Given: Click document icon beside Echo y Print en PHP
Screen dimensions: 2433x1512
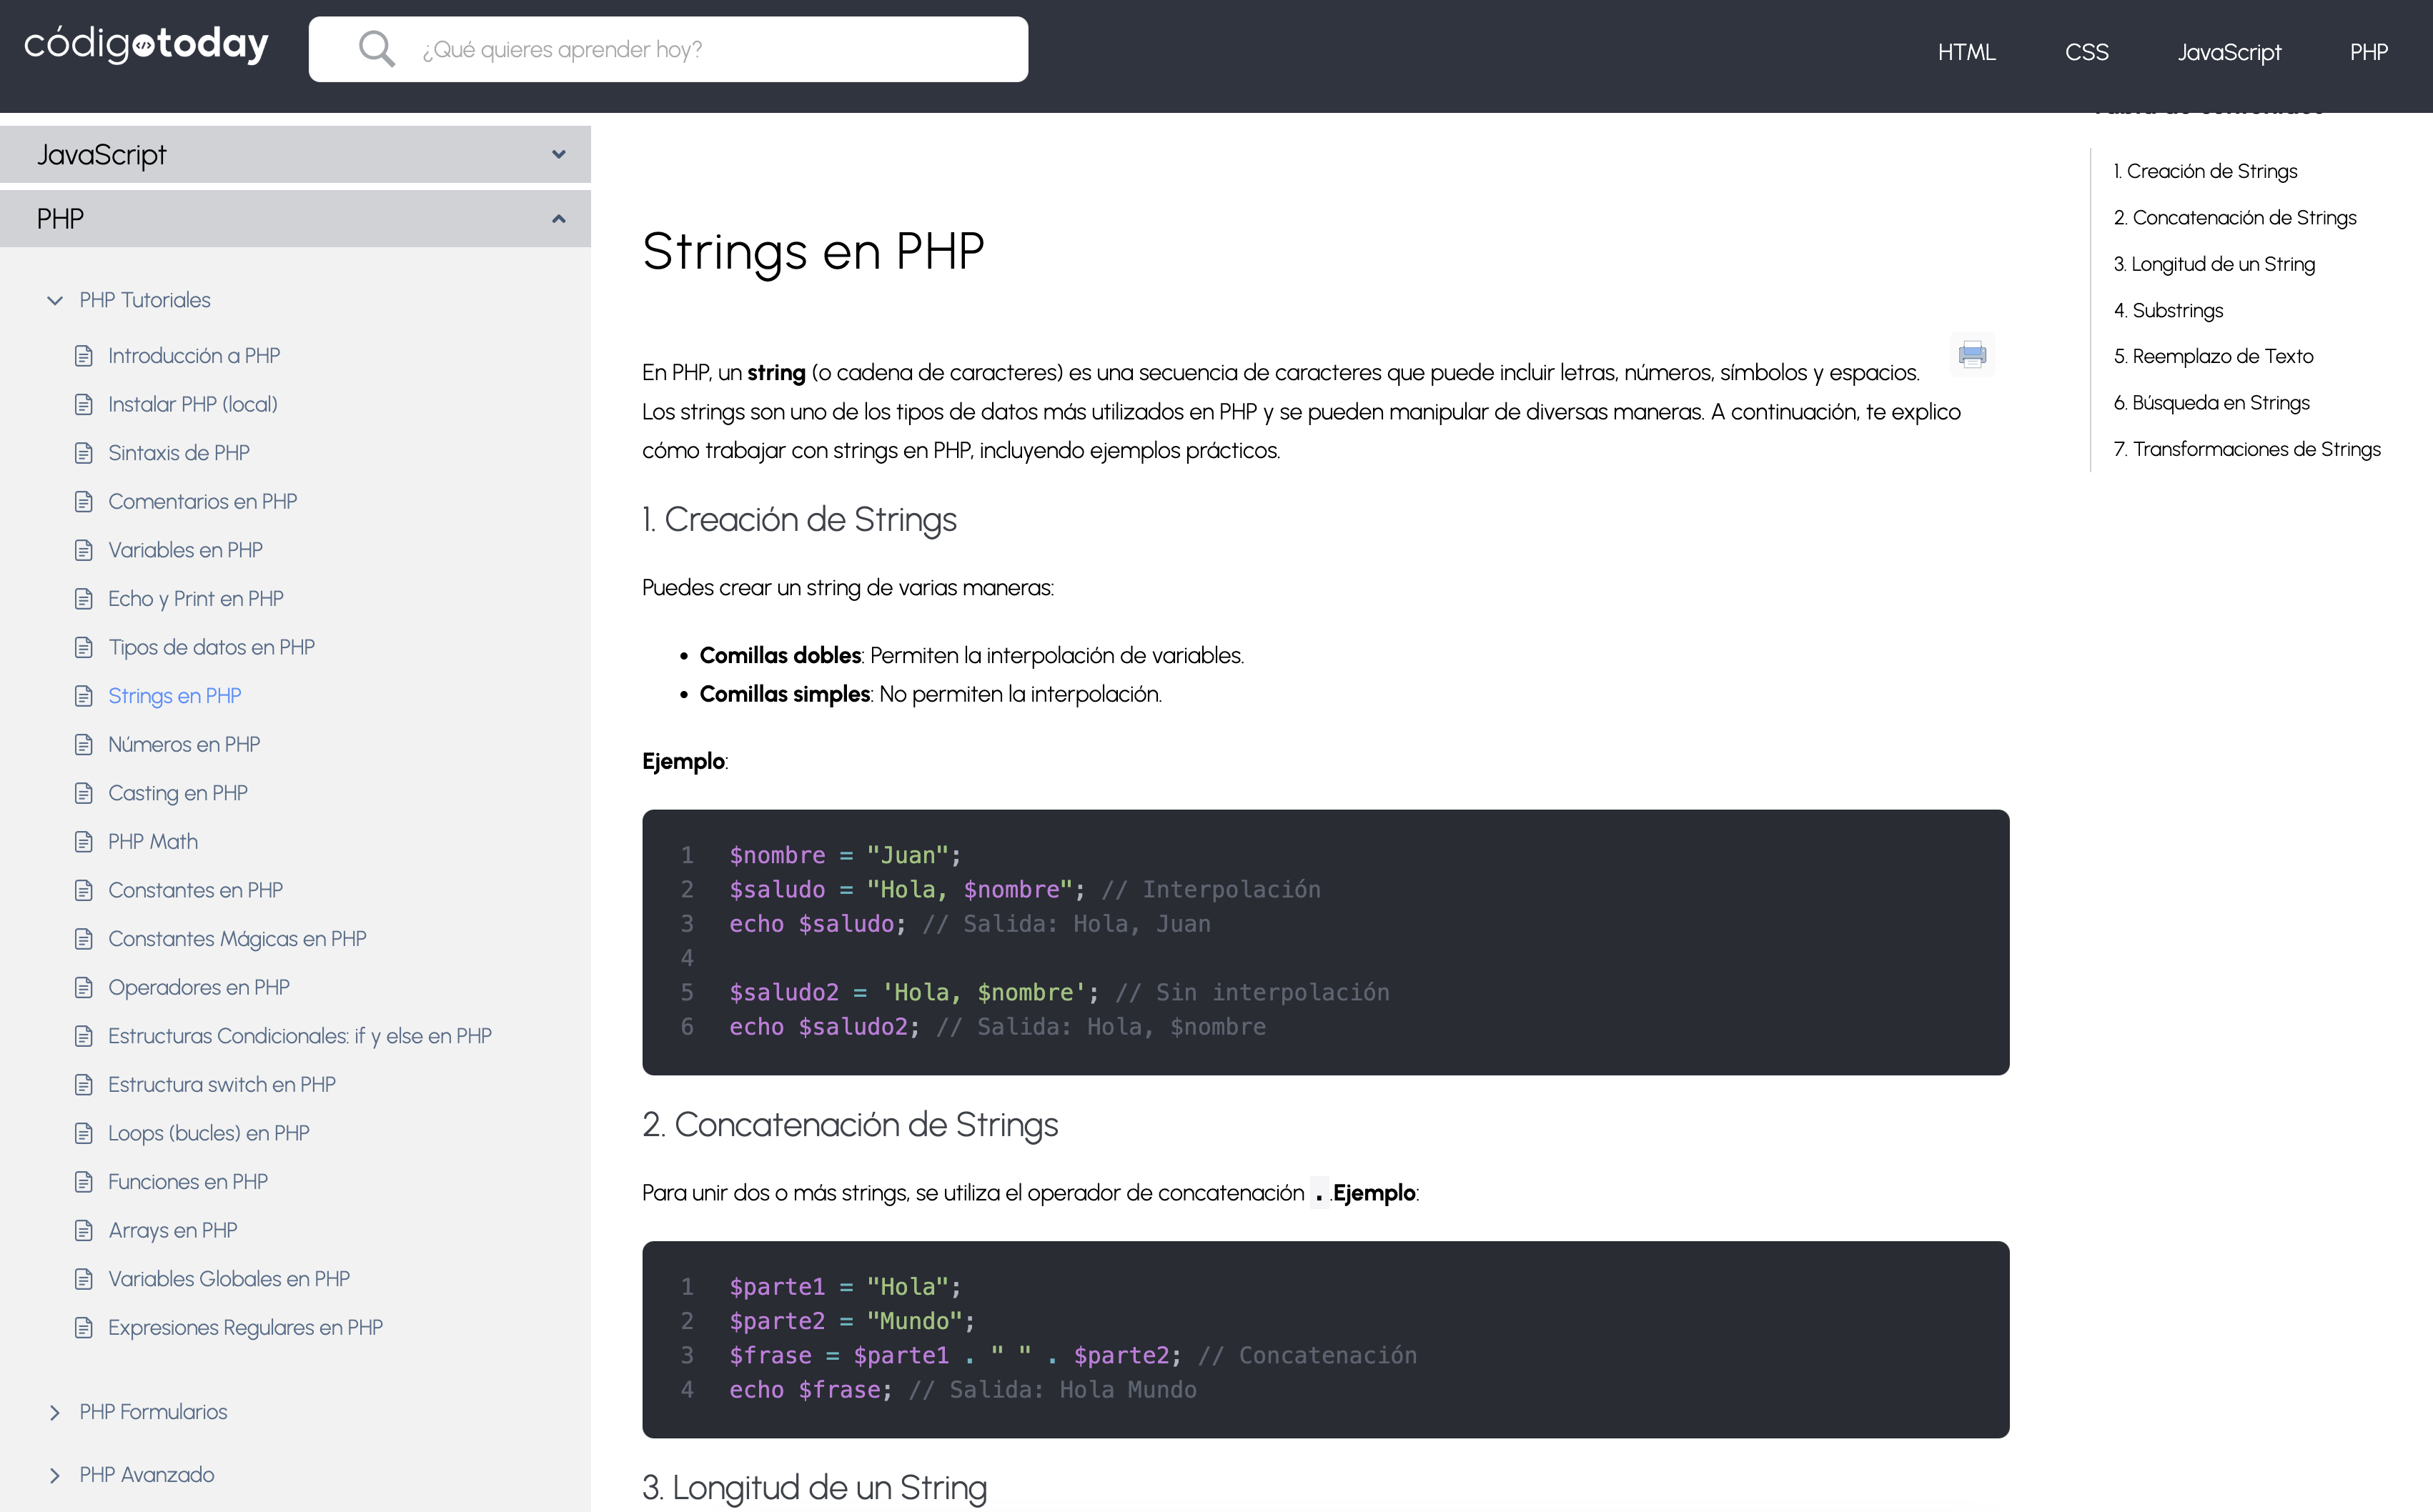Looking at the screenshot, I should (84, 599).
